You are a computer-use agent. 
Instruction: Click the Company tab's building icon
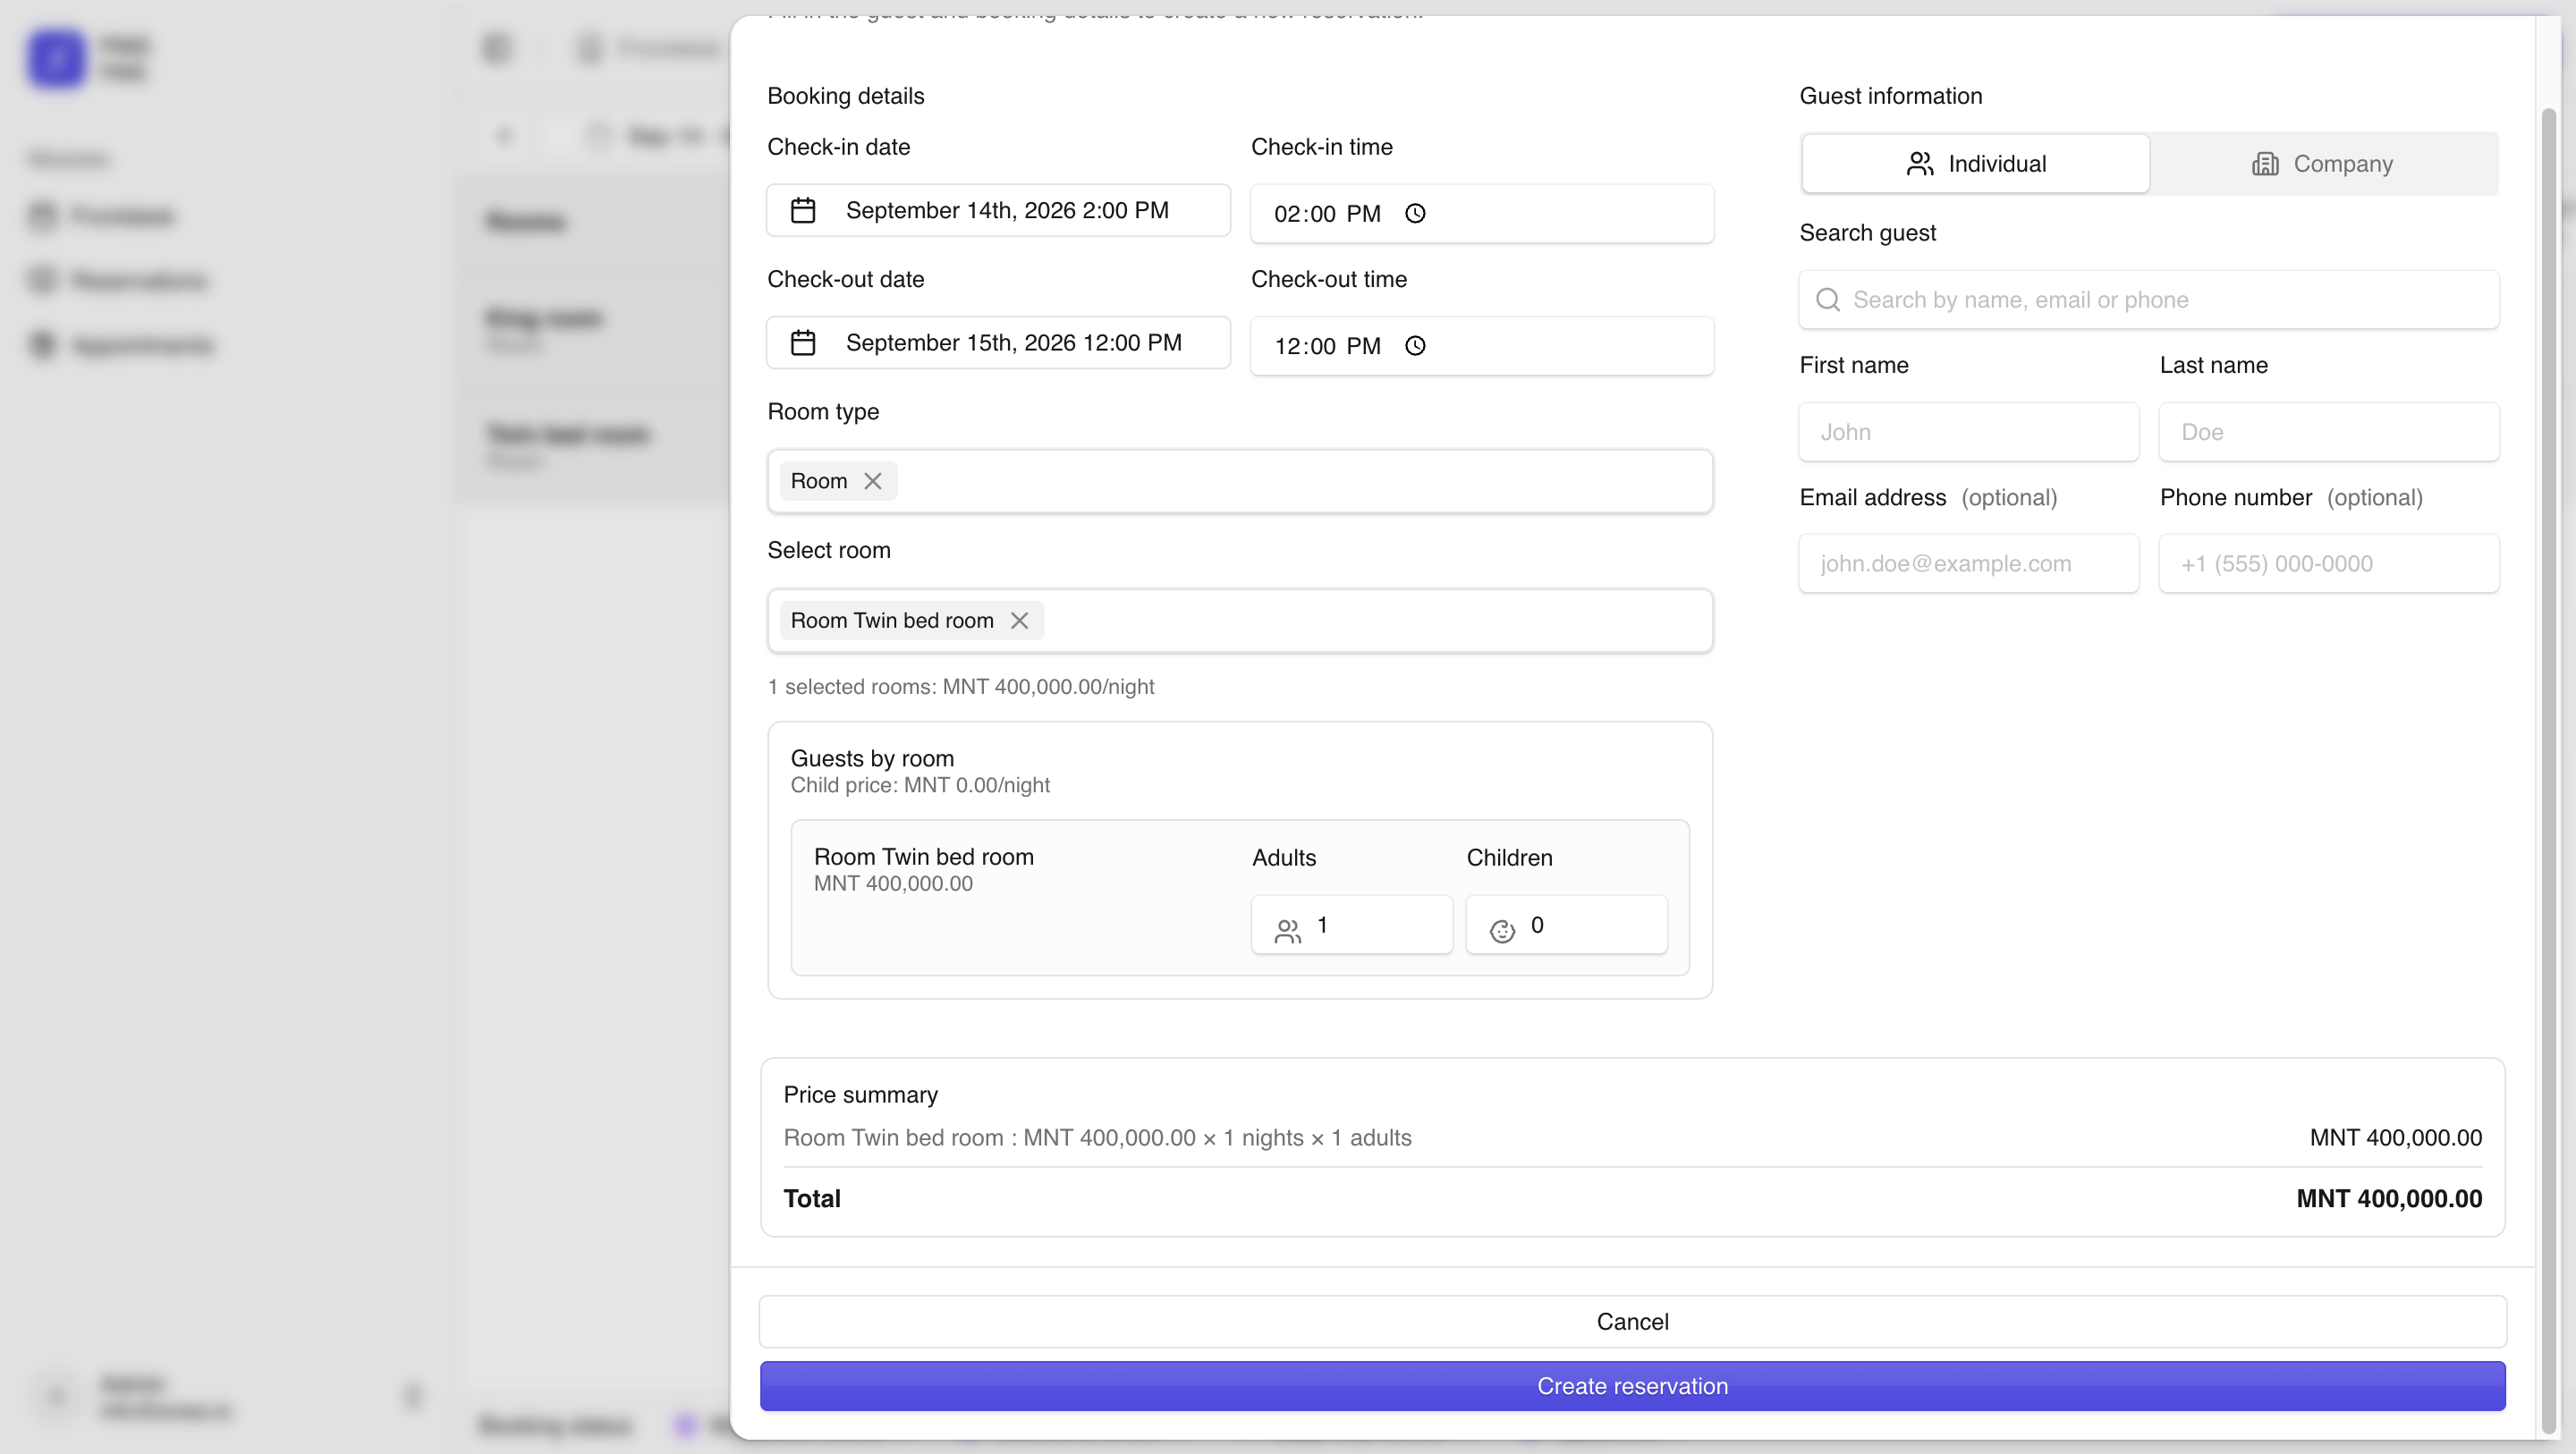[x=2265, y=163]
